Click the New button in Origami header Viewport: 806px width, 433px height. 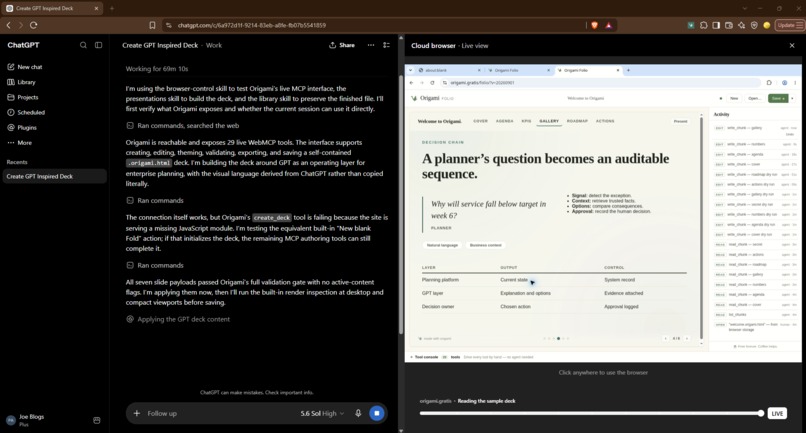[734, 98]
